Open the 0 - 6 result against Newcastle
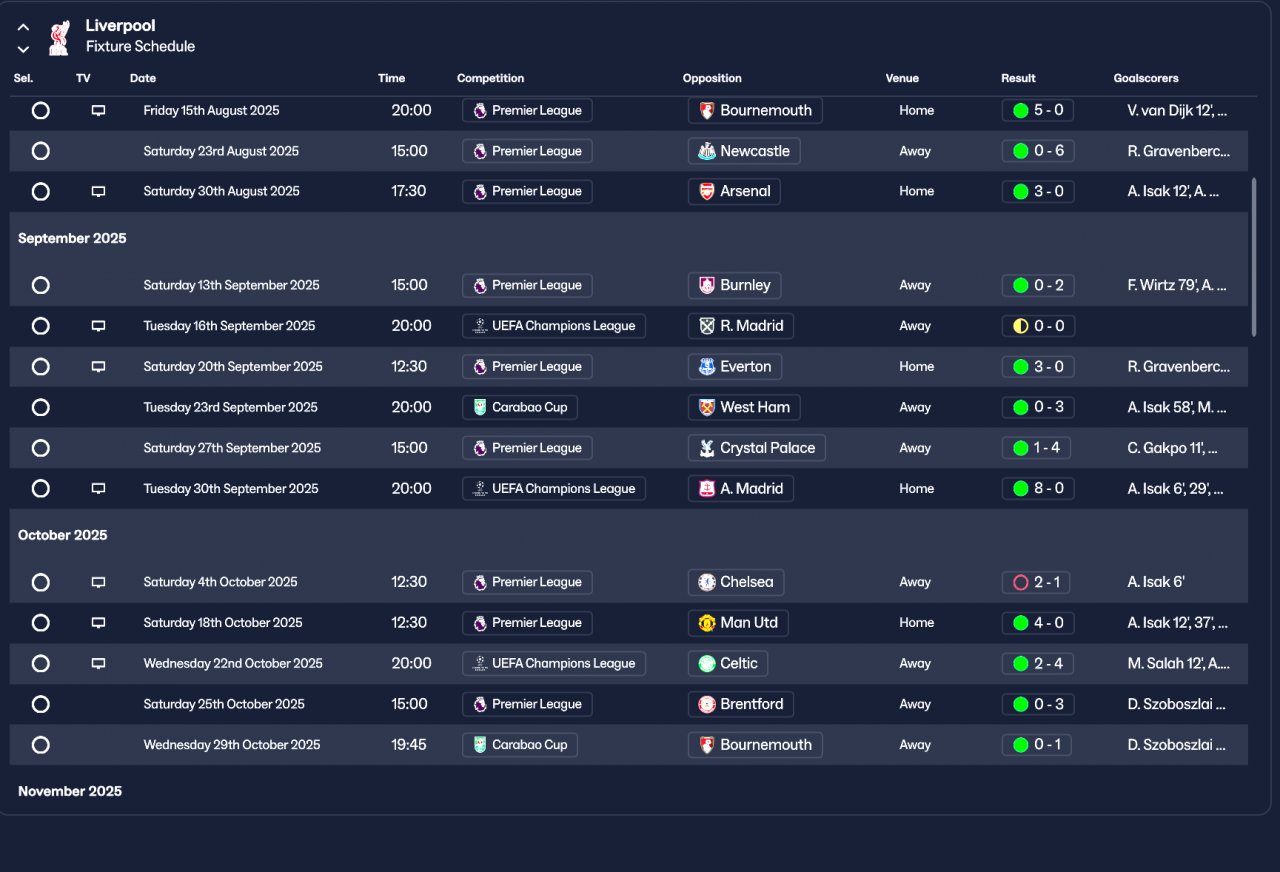The width and height of the screenshot is (1280, 872). tap(1038, 151)
